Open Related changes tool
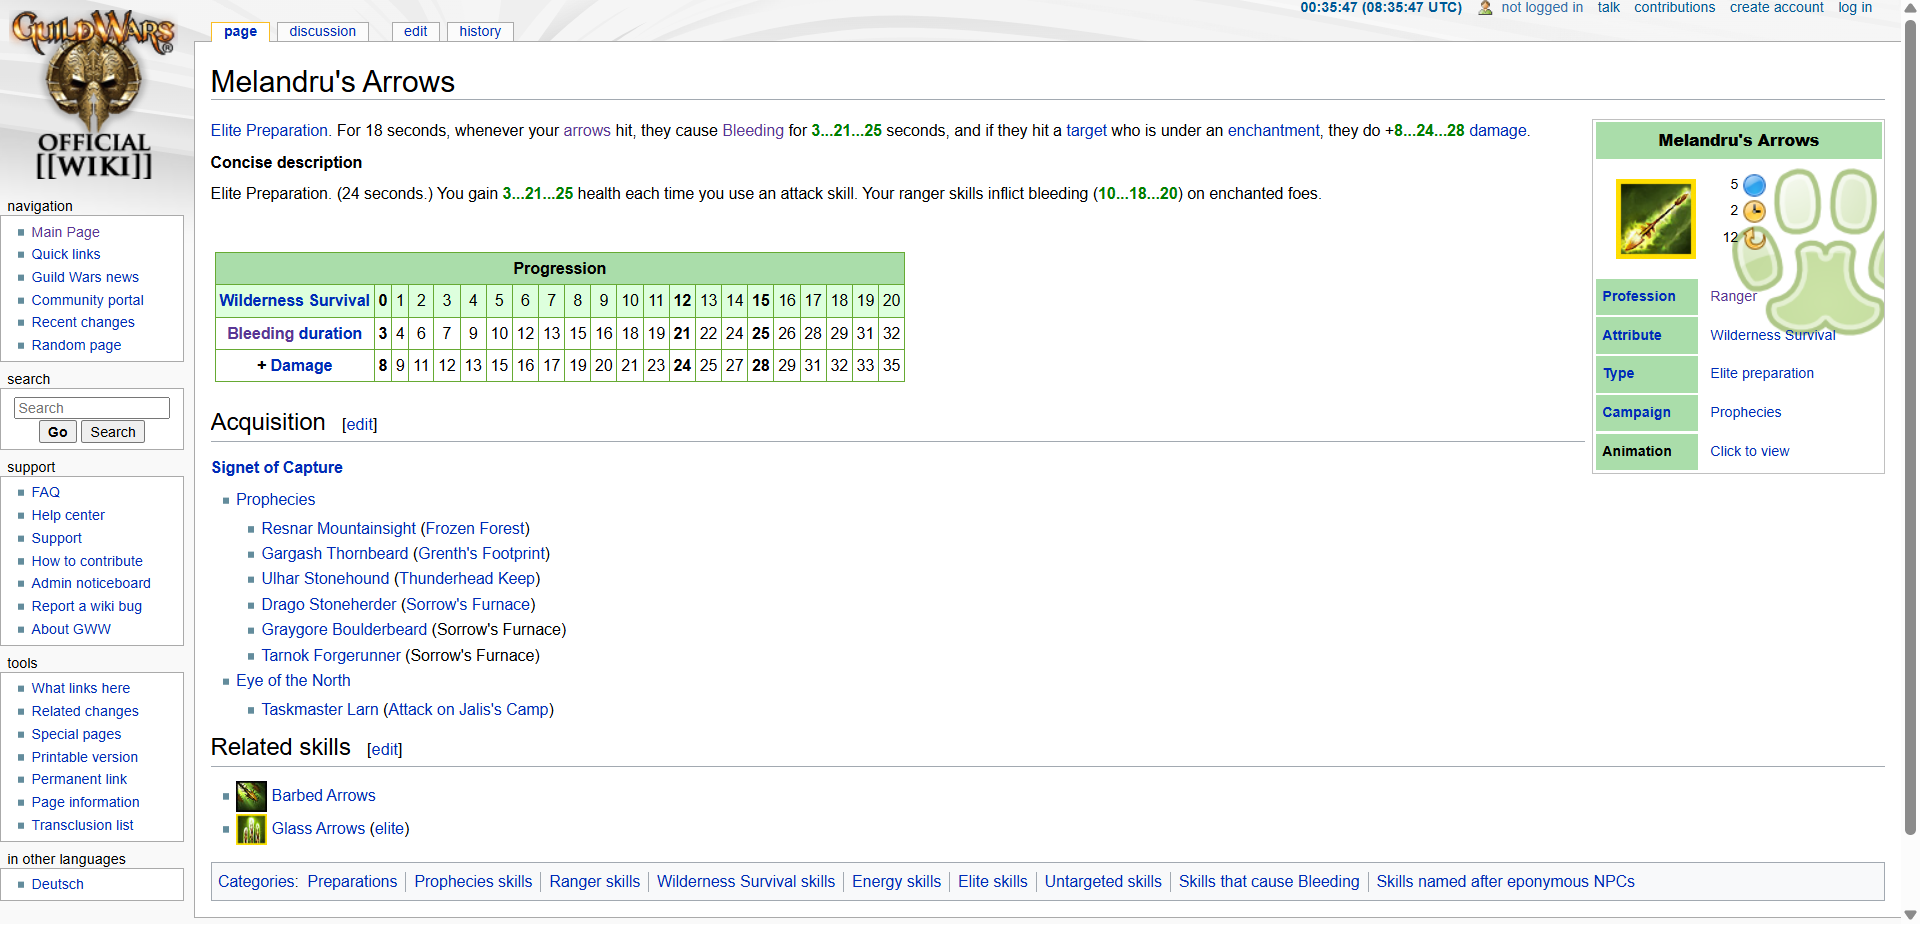1920x925 pixels. tap(85, 711)
